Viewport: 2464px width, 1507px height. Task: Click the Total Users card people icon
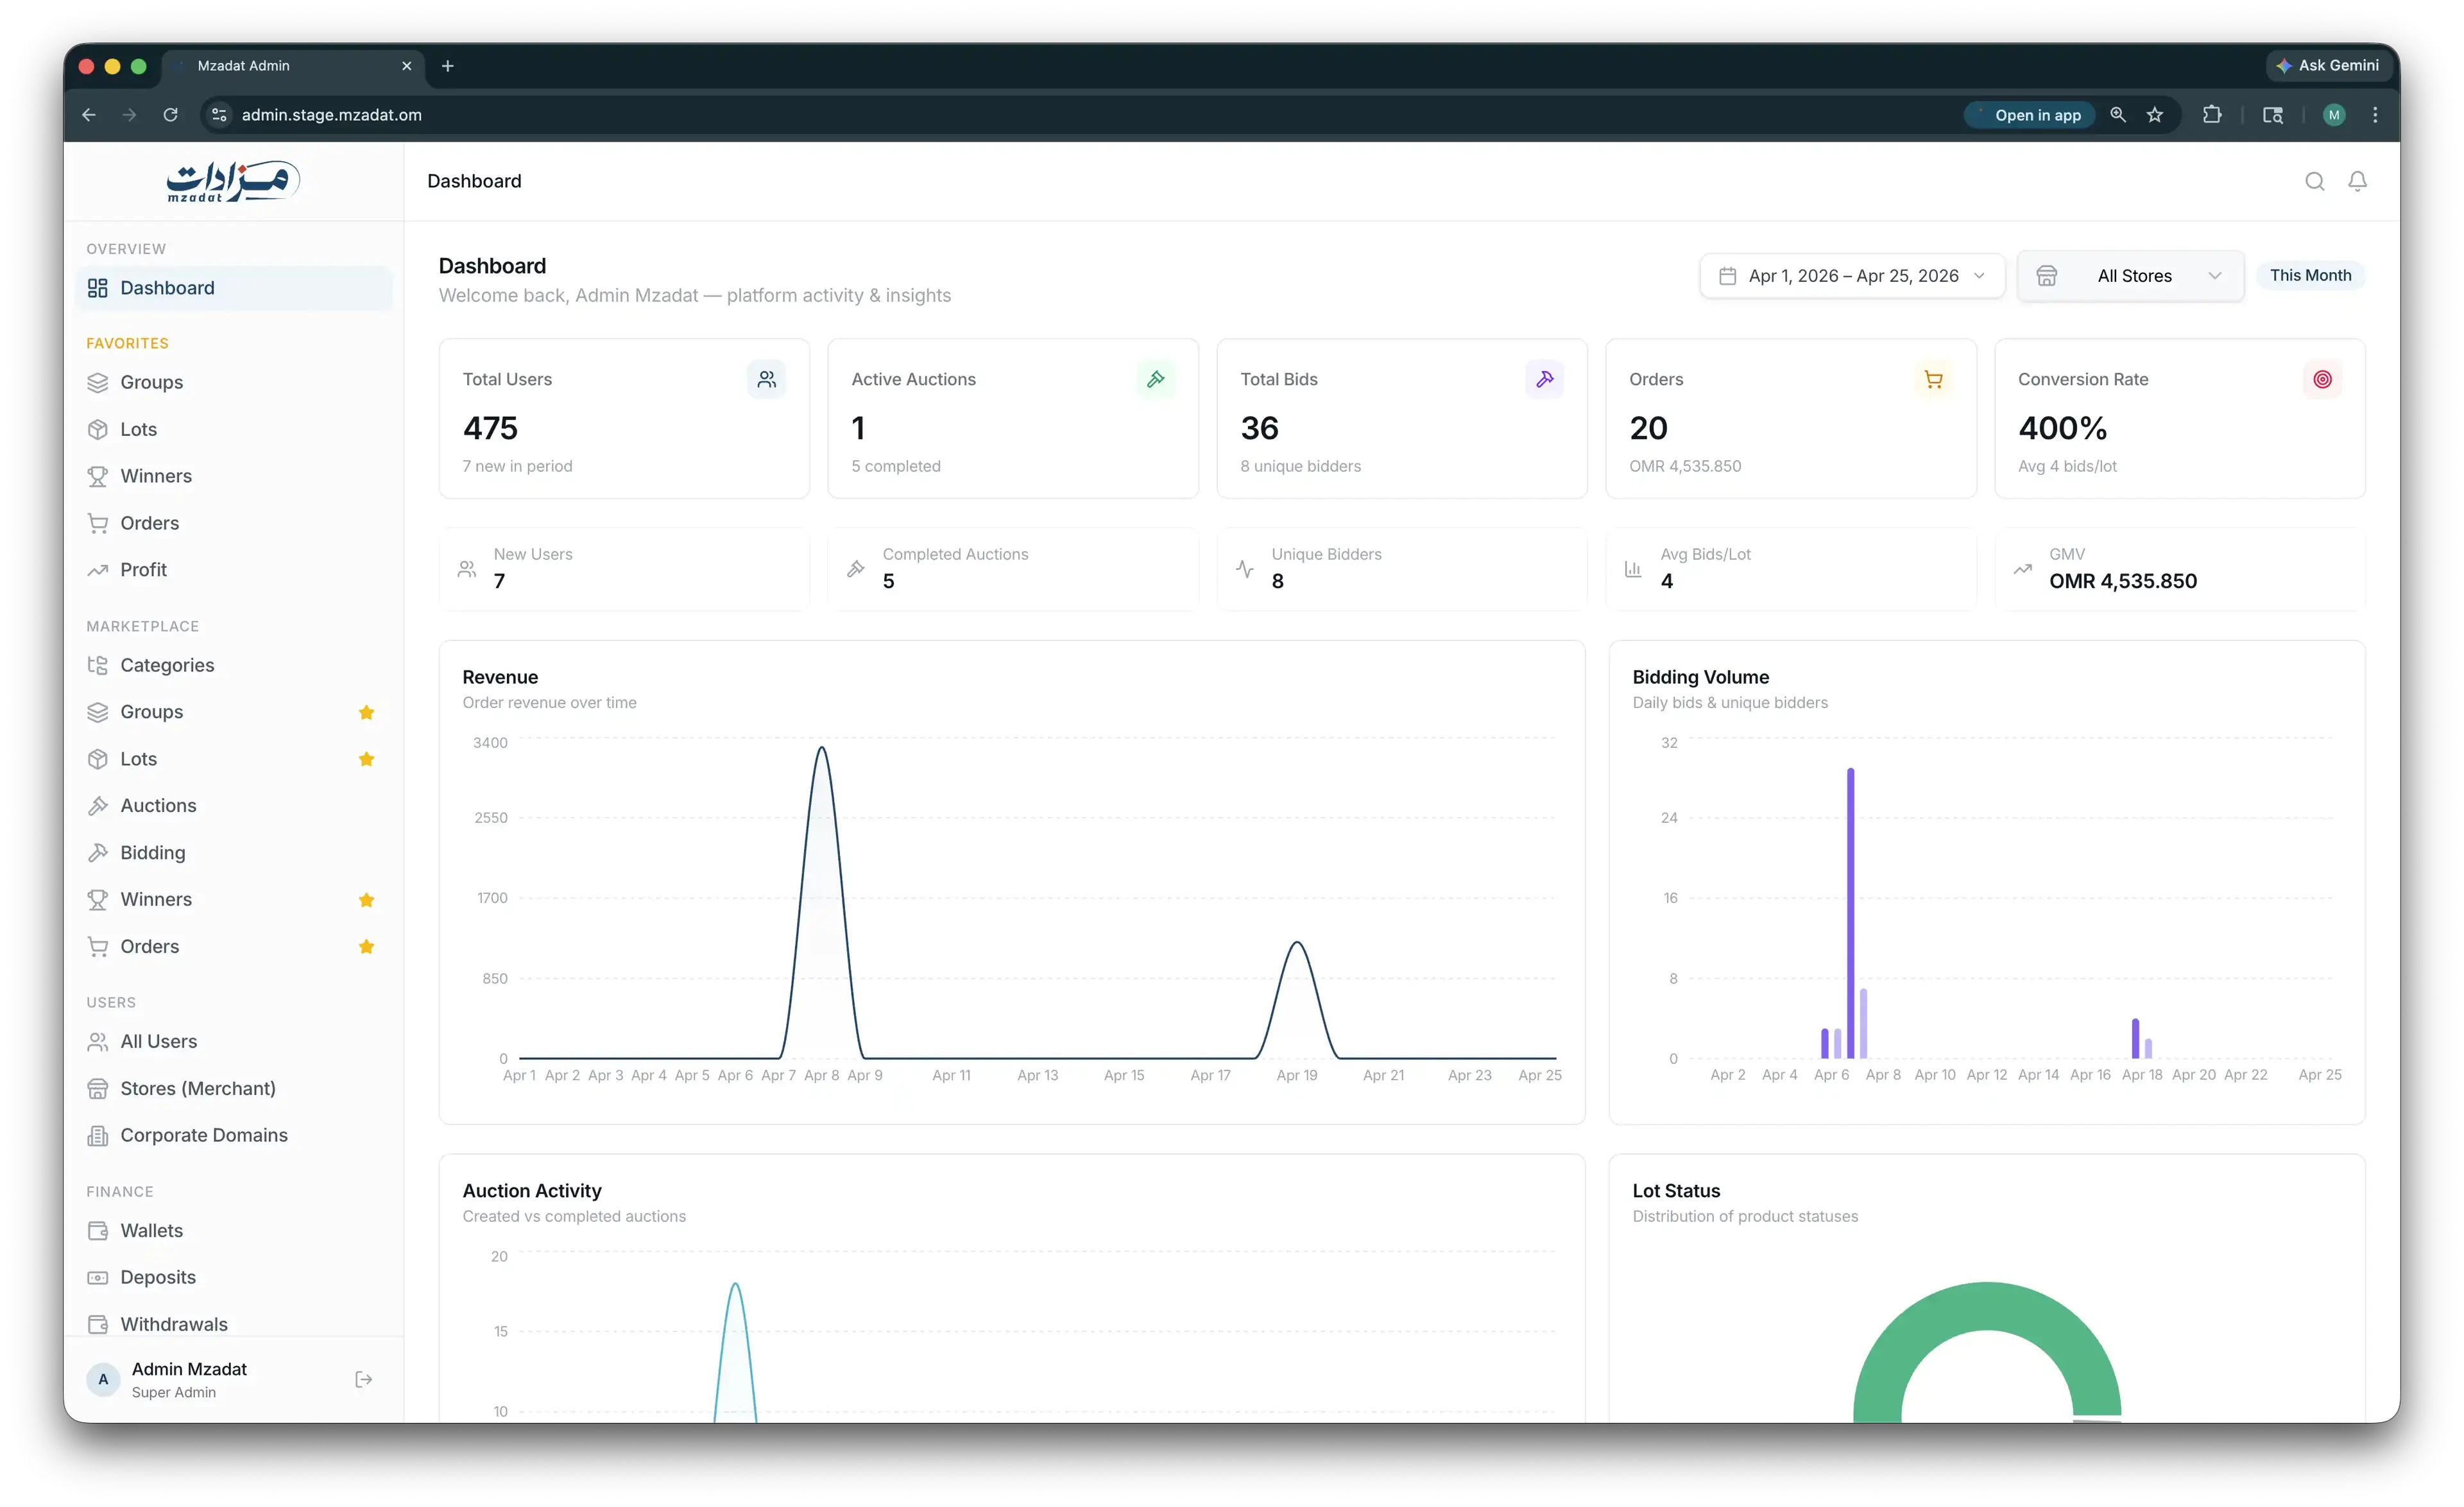pyautogui.click(x=767, y=379)
